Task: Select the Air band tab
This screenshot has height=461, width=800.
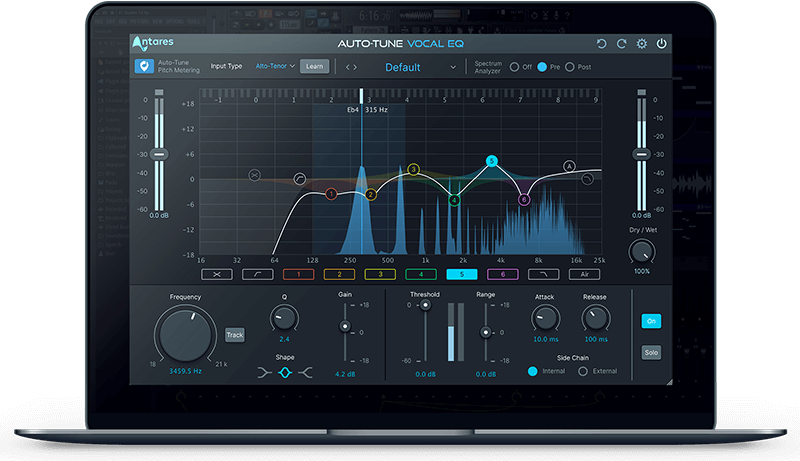Action: pyautogui.click(x=584, y=274)
